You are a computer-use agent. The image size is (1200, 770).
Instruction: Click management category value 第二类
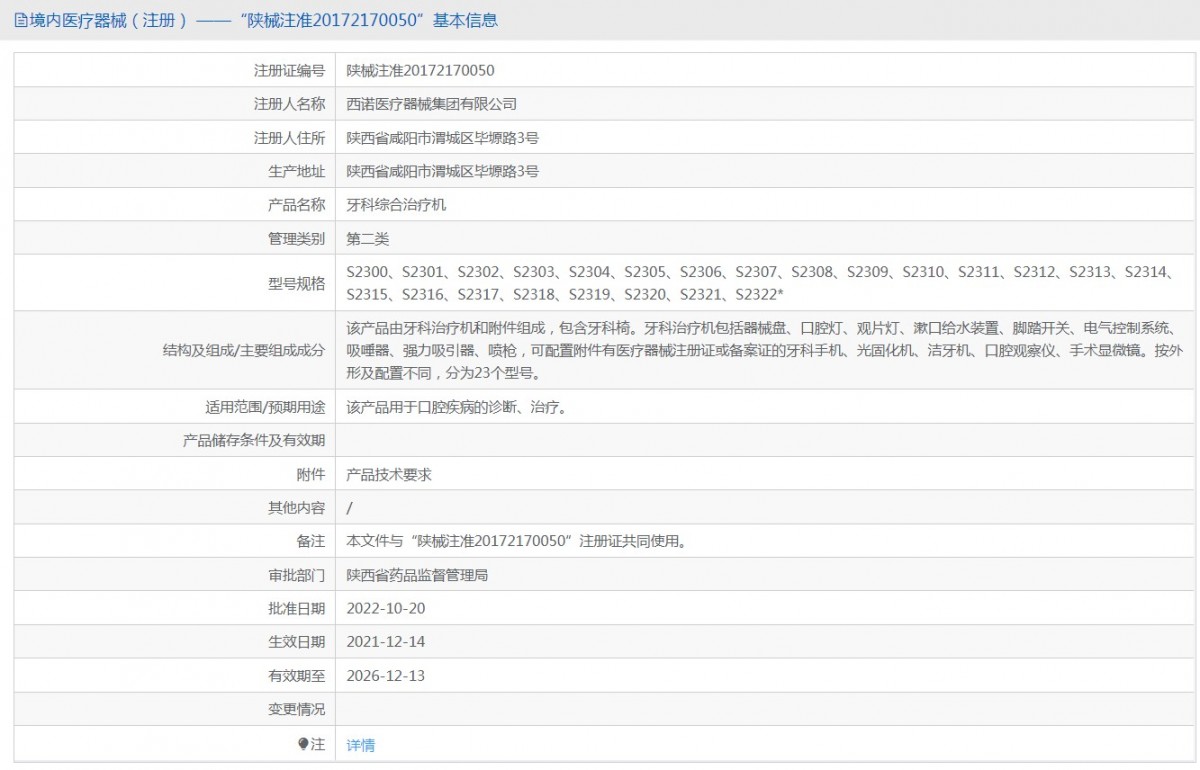point(367,239)
